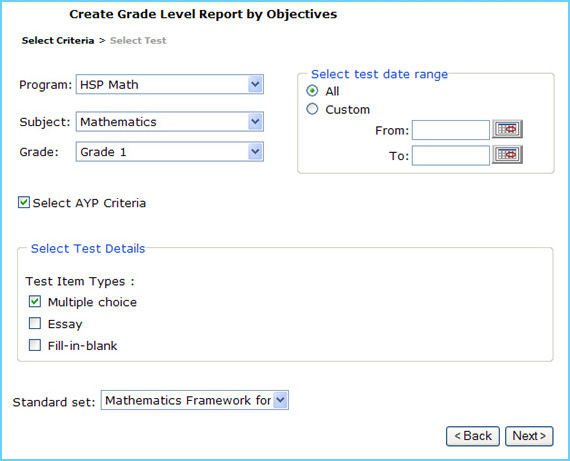Click the Back button
Viewport: 570px width, 461px height.
point(473,436)
